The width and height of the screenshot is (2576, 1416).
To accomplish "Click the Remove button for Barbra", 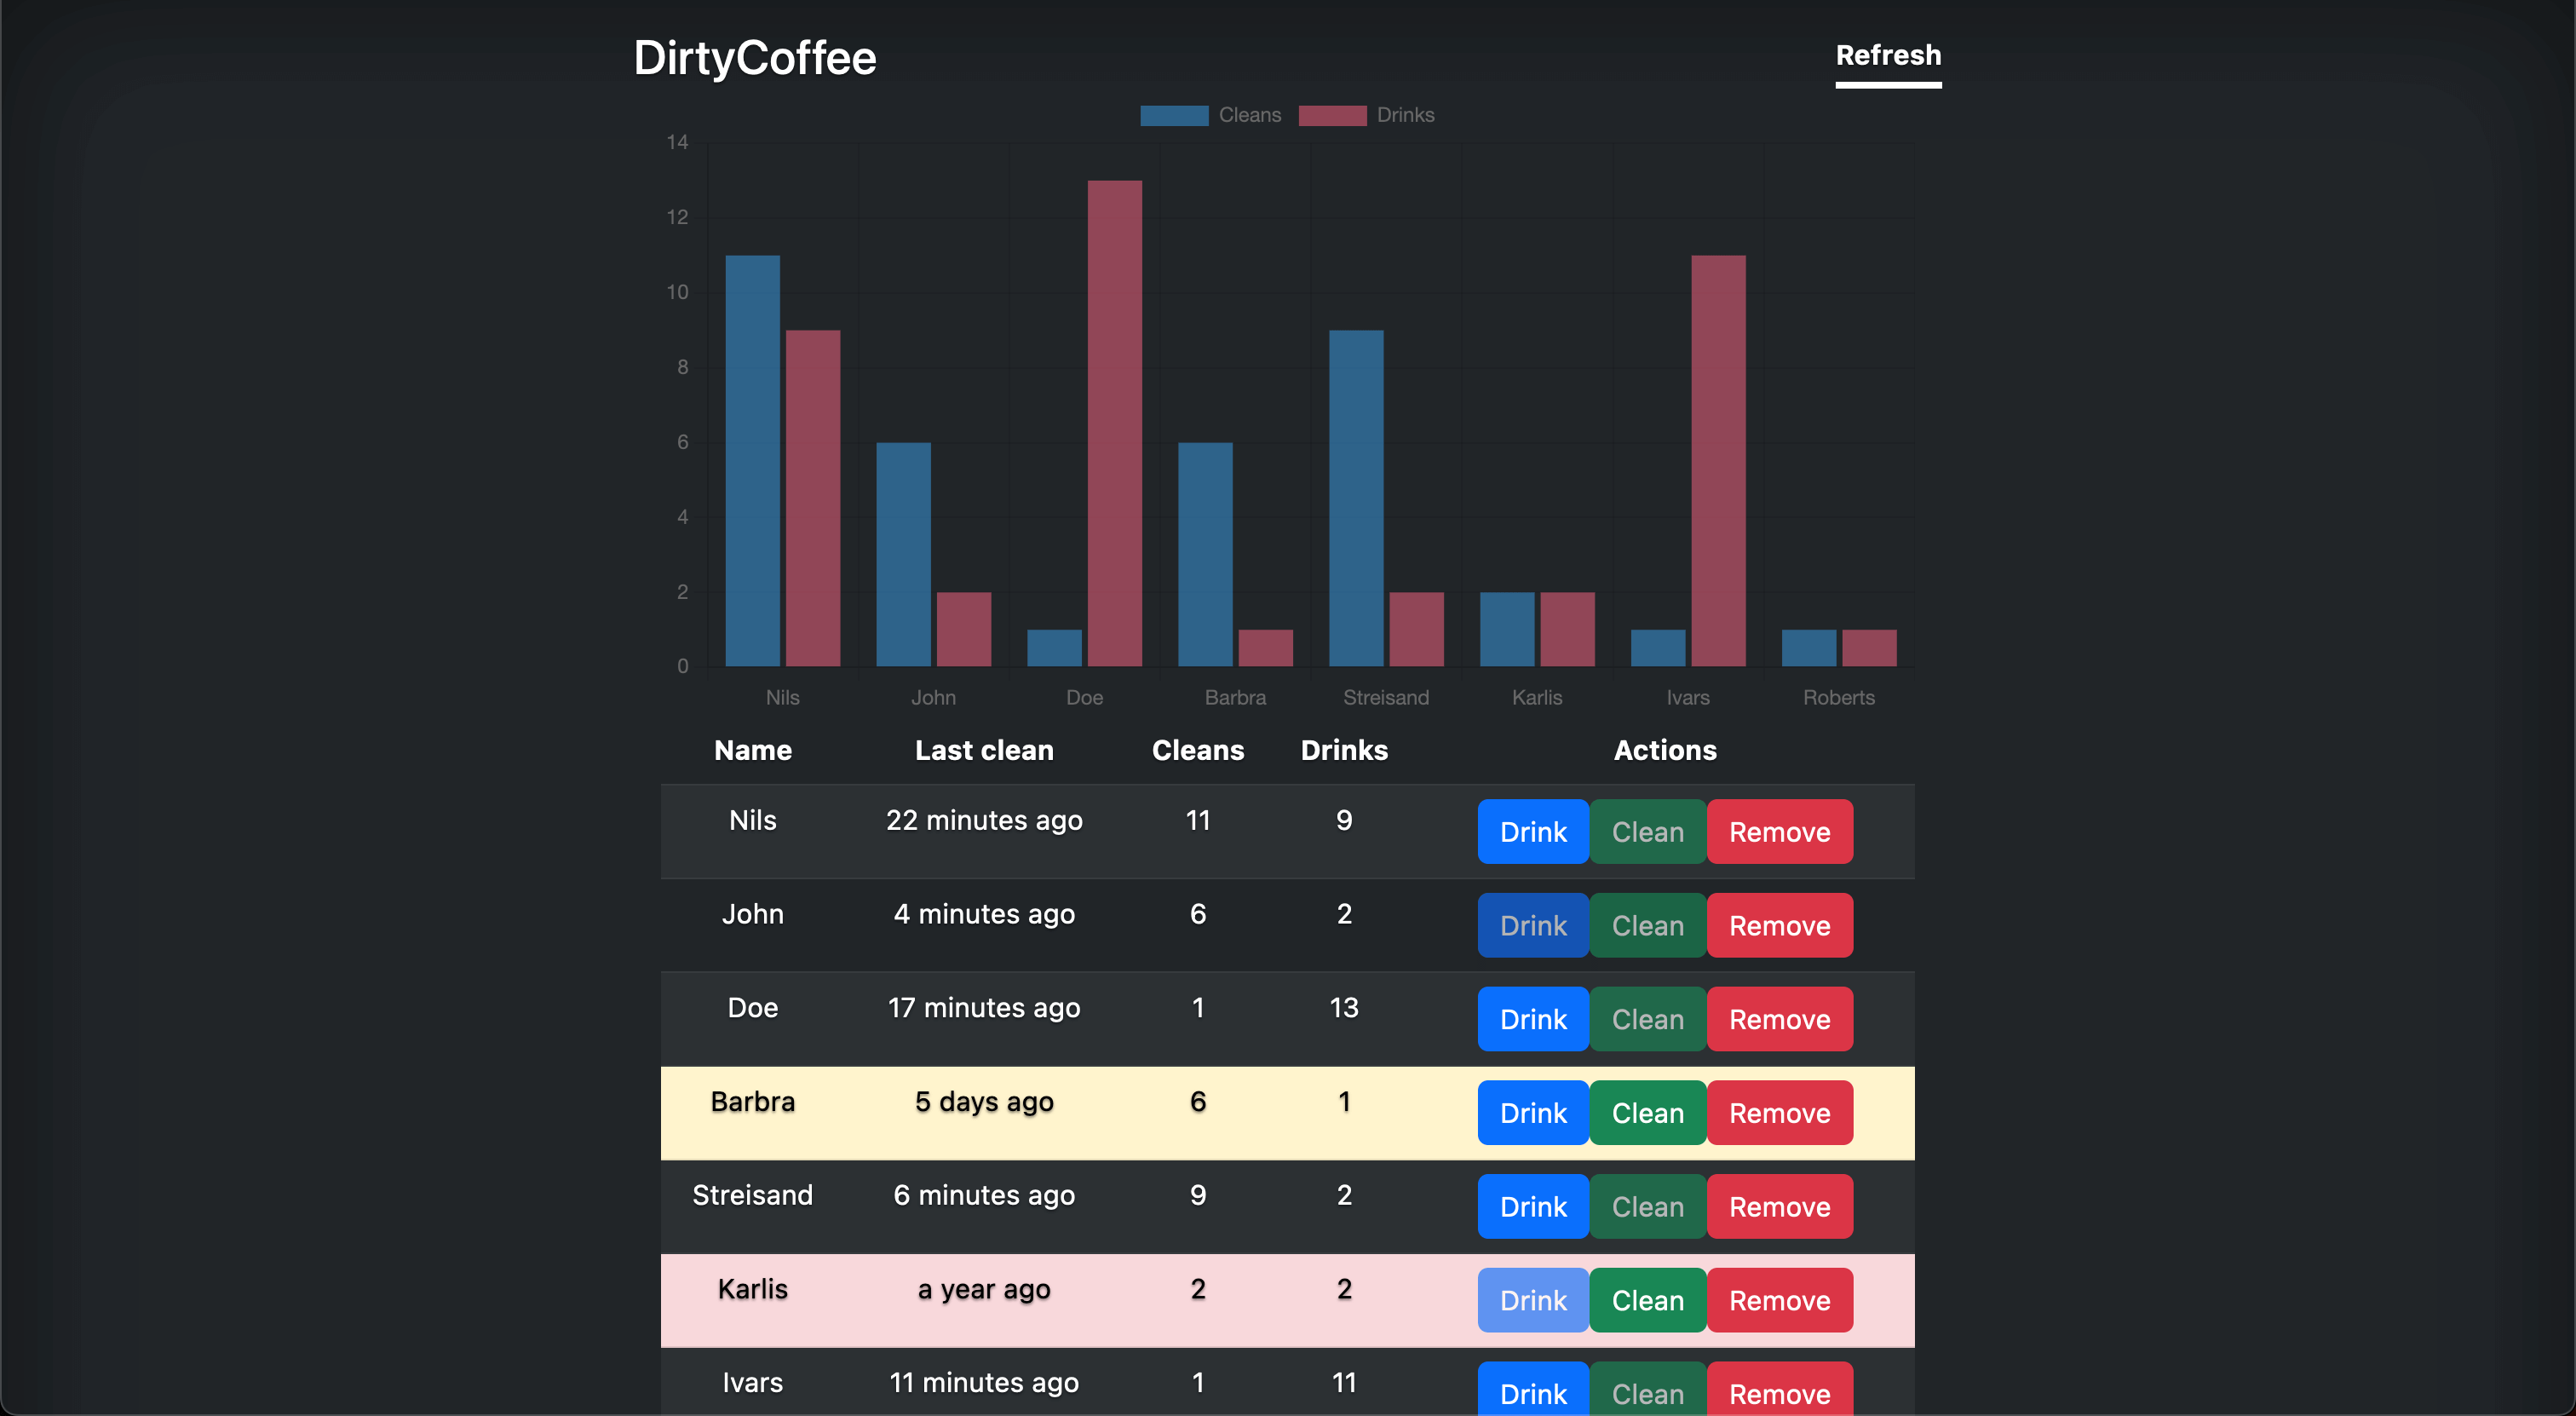I will tap(1780, 1113).
